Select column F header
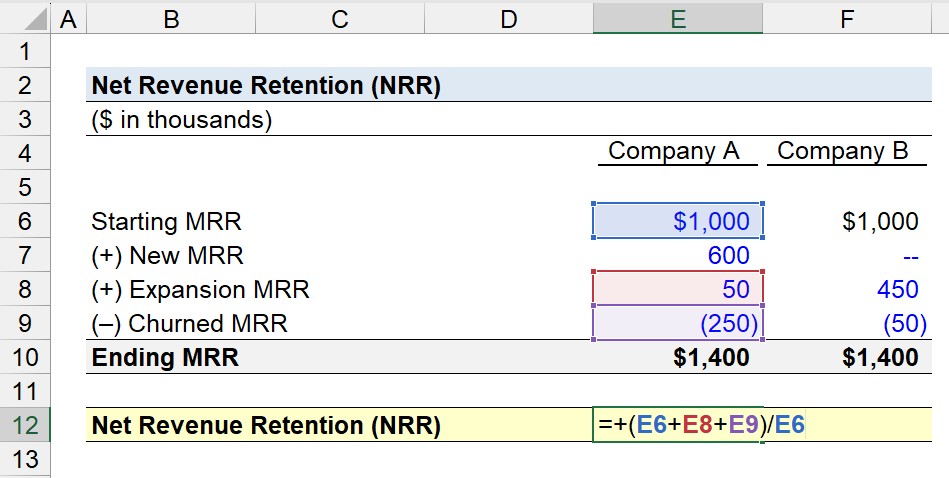 (847, 19)
